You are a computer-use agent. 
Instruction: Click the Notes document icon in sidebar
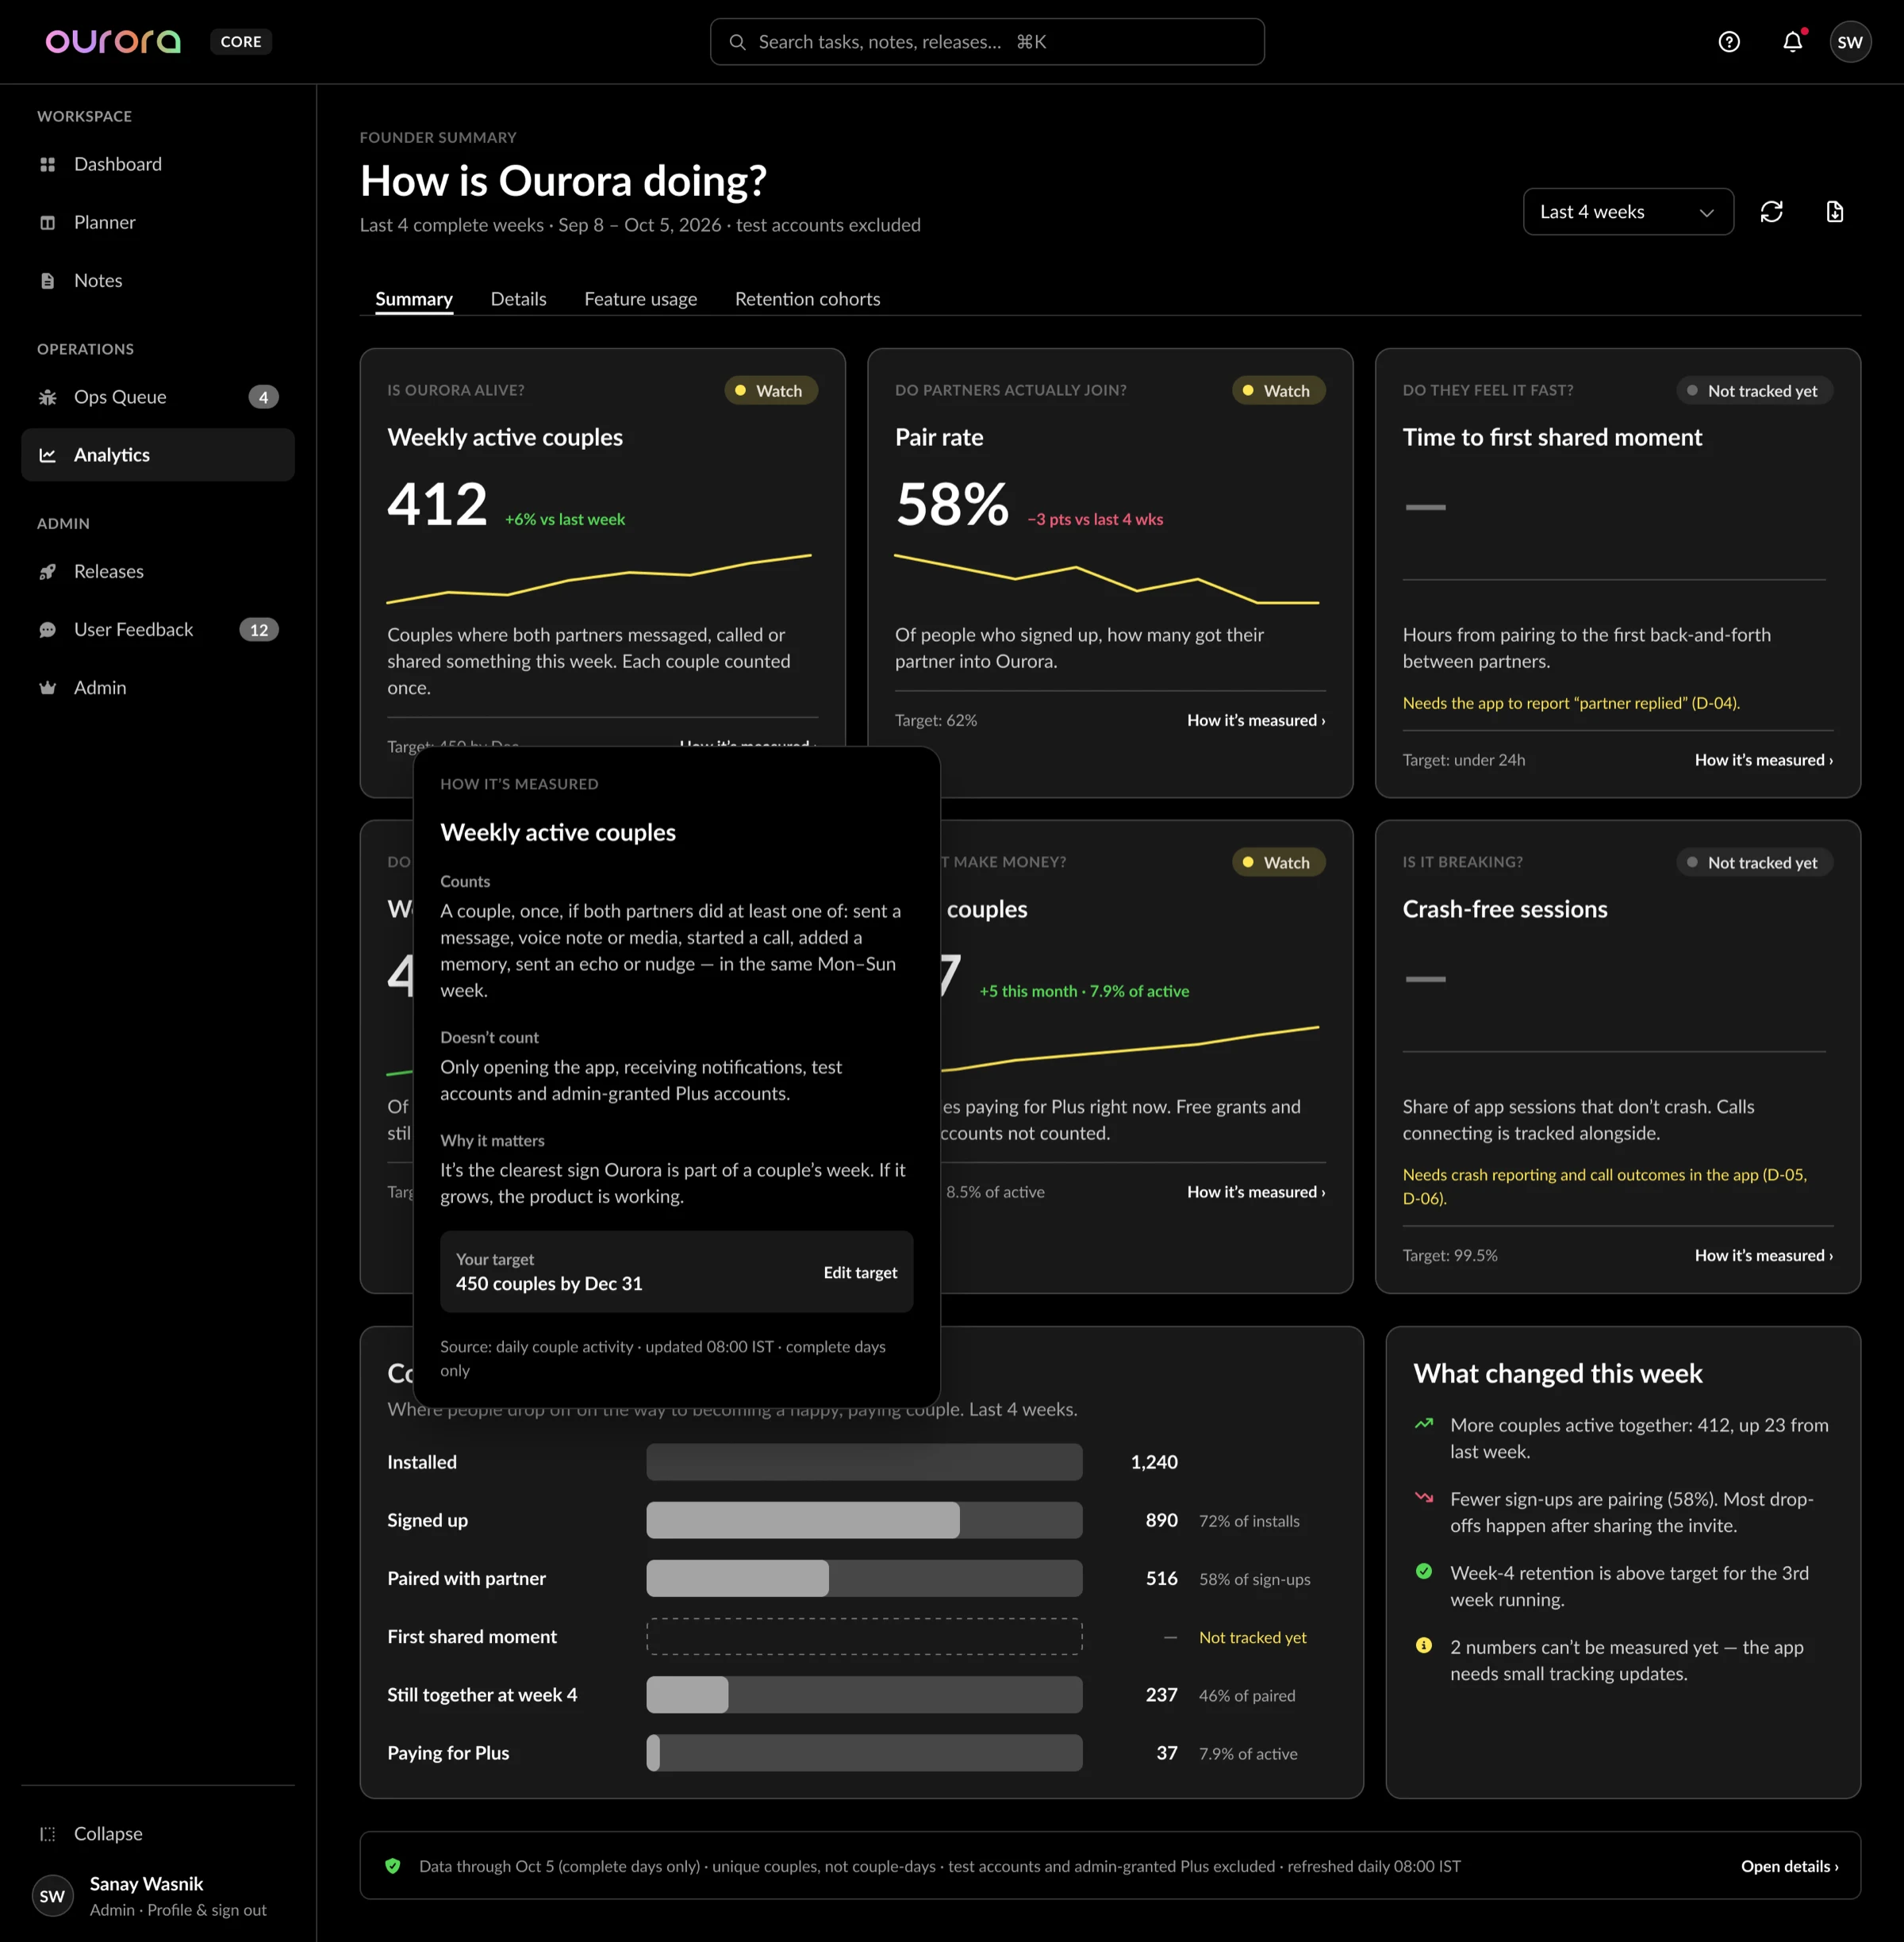(x=47, y=281)
